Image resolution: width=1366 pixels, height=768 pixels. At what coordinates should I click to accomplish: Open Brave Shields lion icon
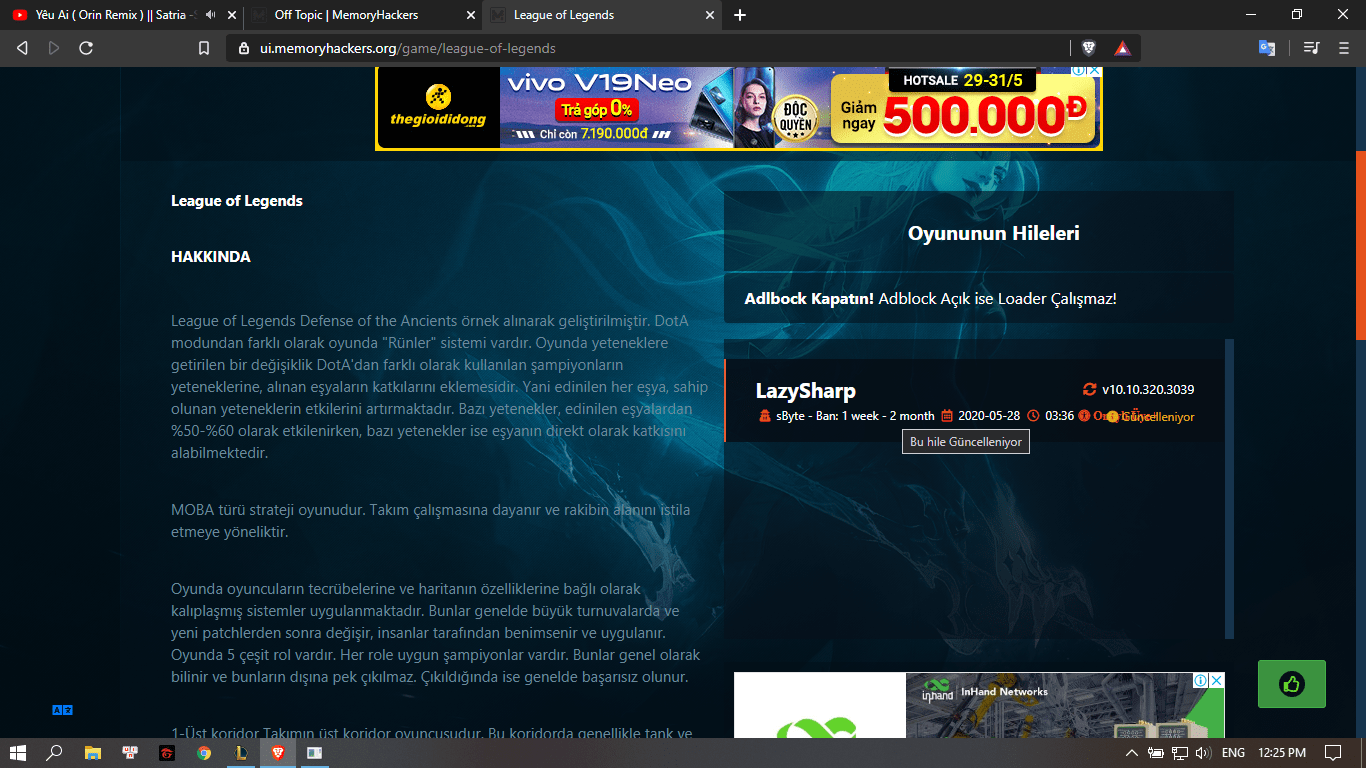tap(1088, 48)
